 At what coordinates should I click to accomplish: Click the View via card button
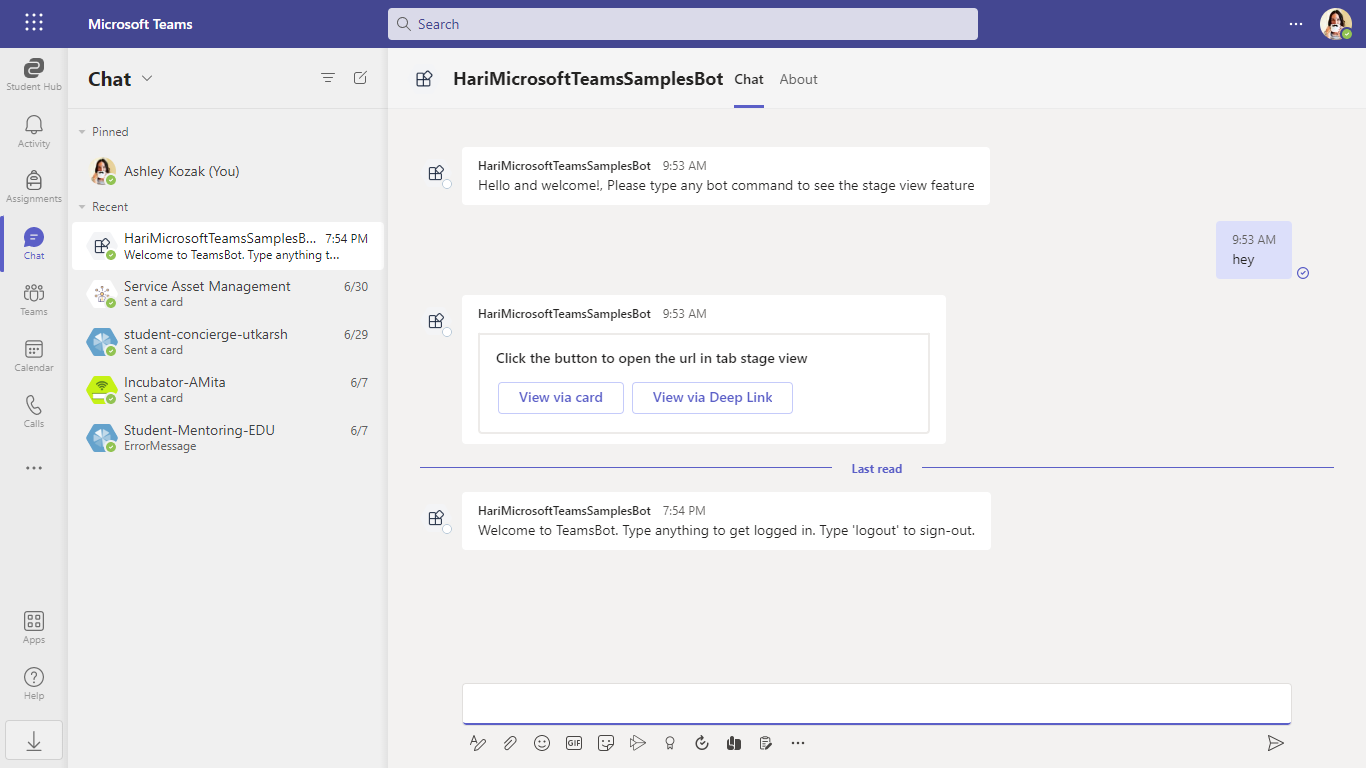coord(561,397)
